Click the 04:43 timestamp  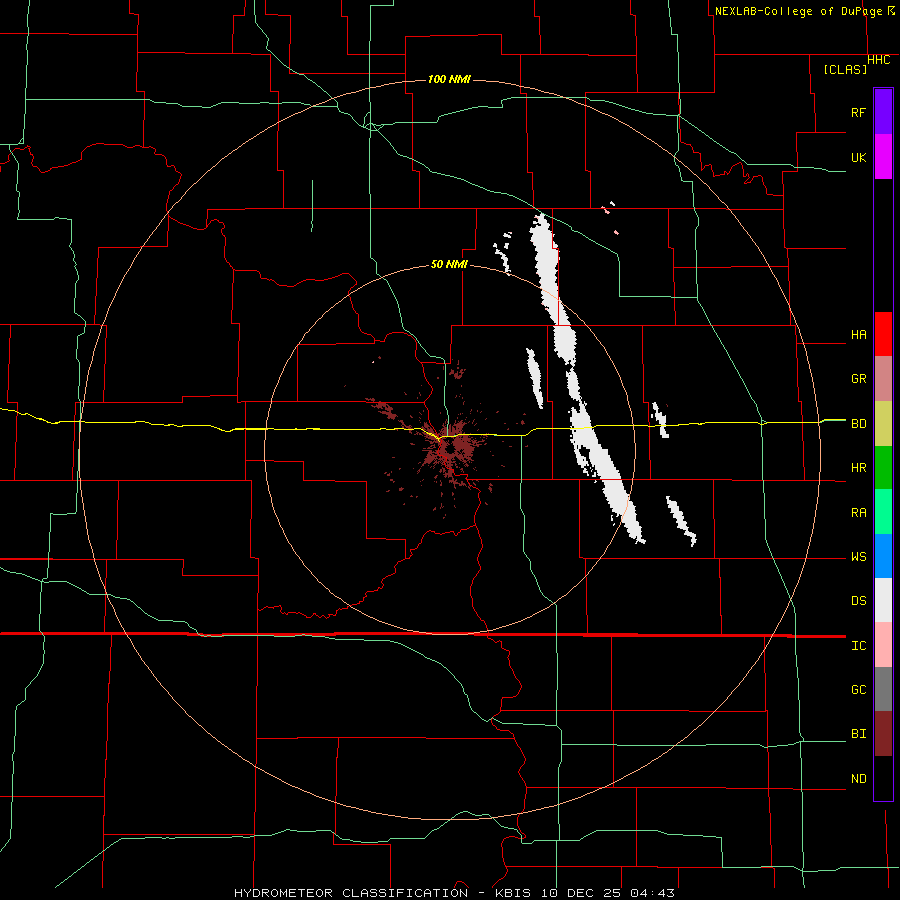click(x=652, y=893)
